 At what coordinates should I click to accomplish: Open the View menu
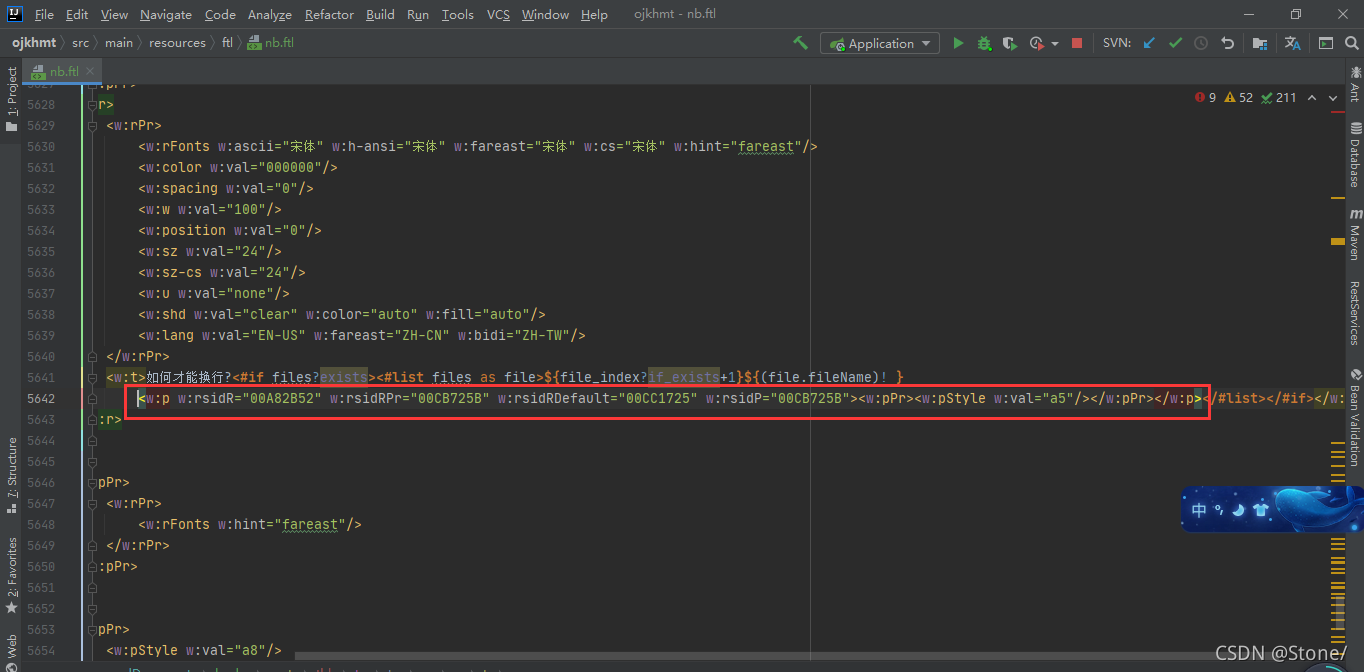114,14
